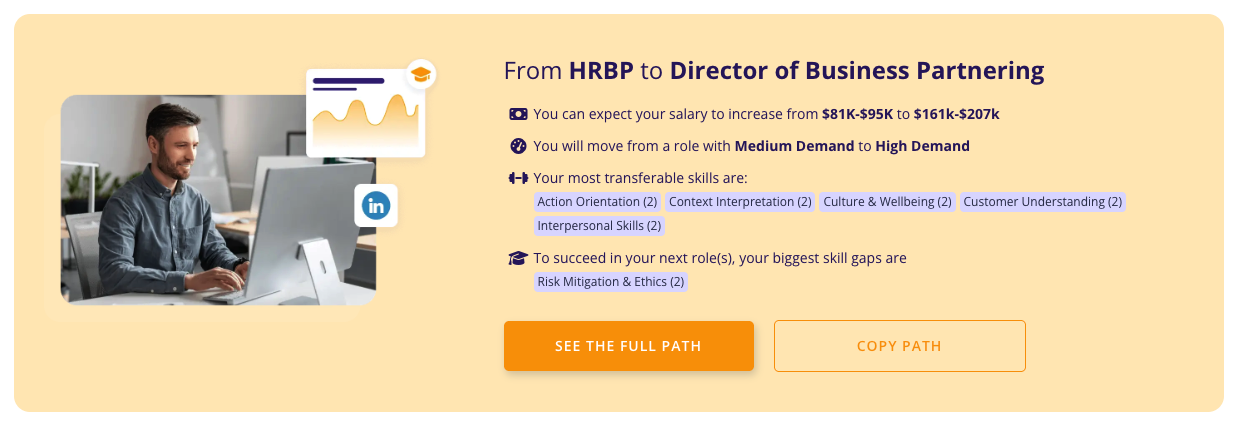Click the Director of Business Partnering heading
Image resolution: width=1242 pixels, height=426 pixels.
pyautogui.click(x=857, y=71)
